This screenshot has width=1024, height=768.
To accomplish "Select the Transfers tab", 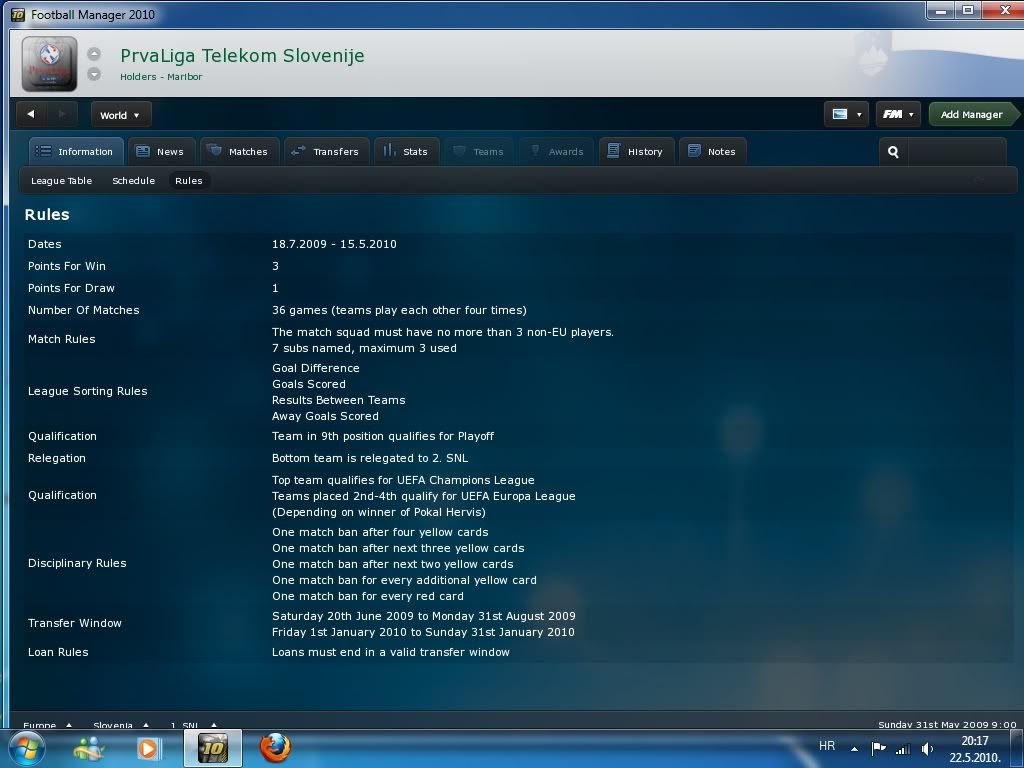I will coord(325,152).
